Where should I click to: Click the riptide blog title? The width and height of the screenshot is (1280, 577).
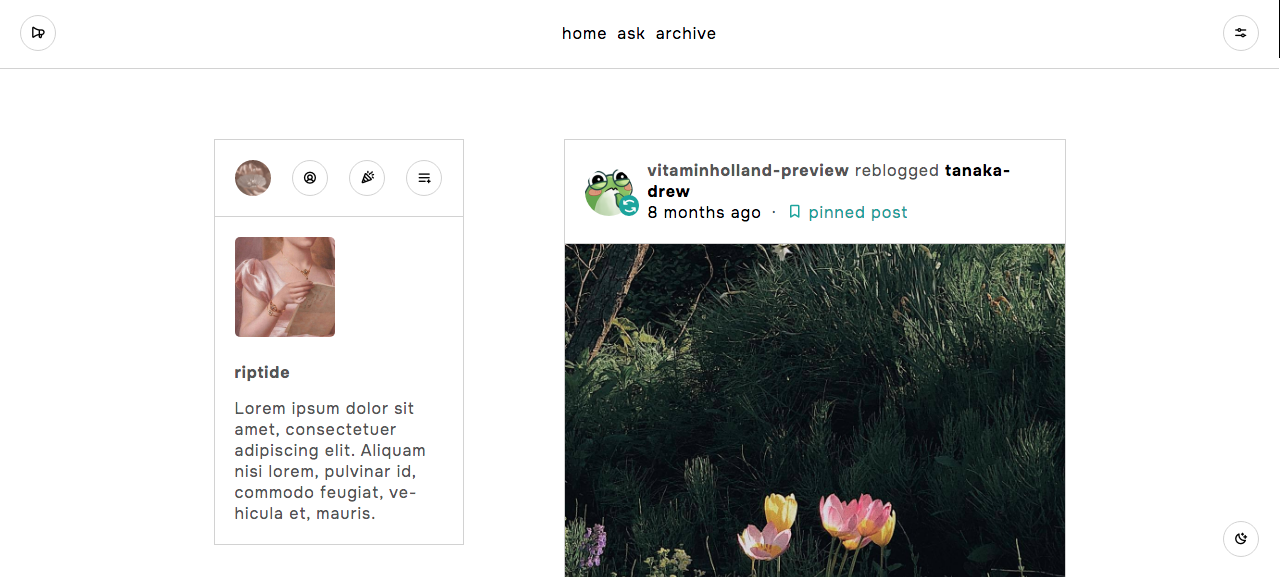[262, 372]
